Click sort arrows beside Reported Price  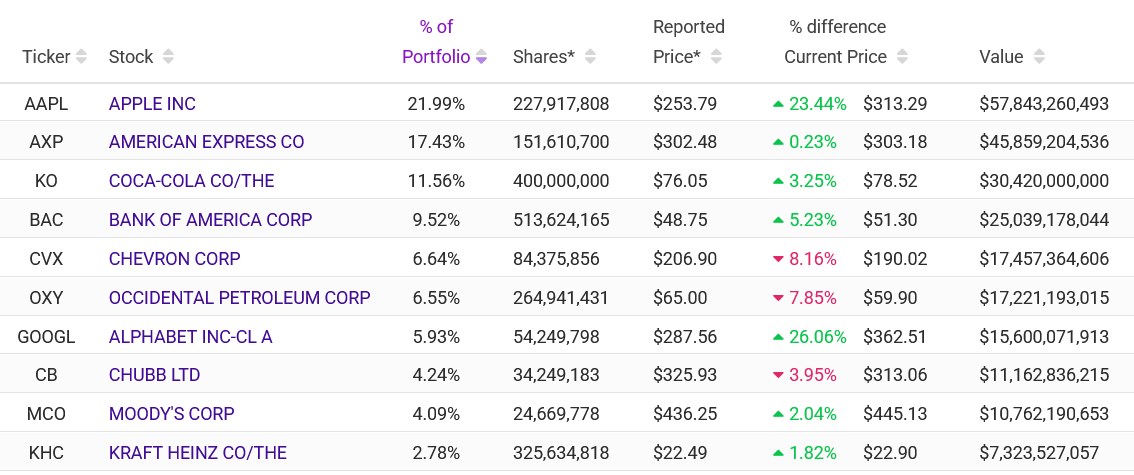(x=717, y=56)
